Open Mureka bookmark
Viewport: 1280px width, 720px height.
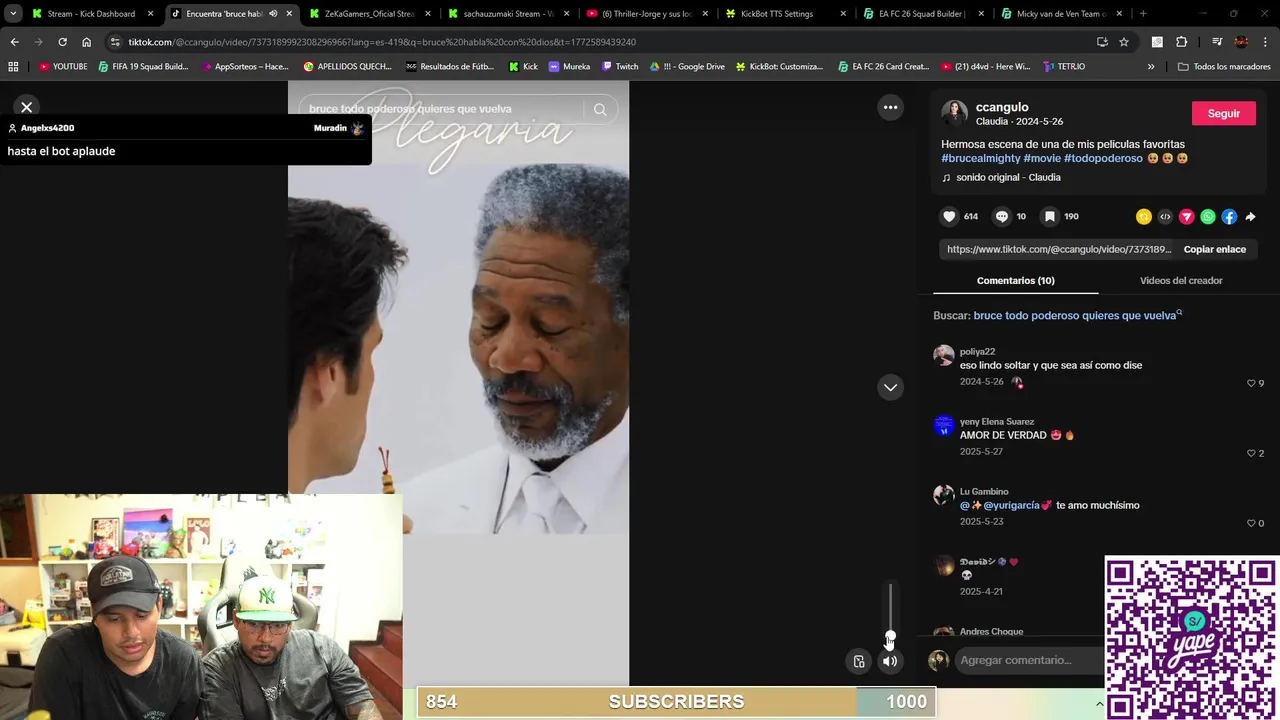569,67
